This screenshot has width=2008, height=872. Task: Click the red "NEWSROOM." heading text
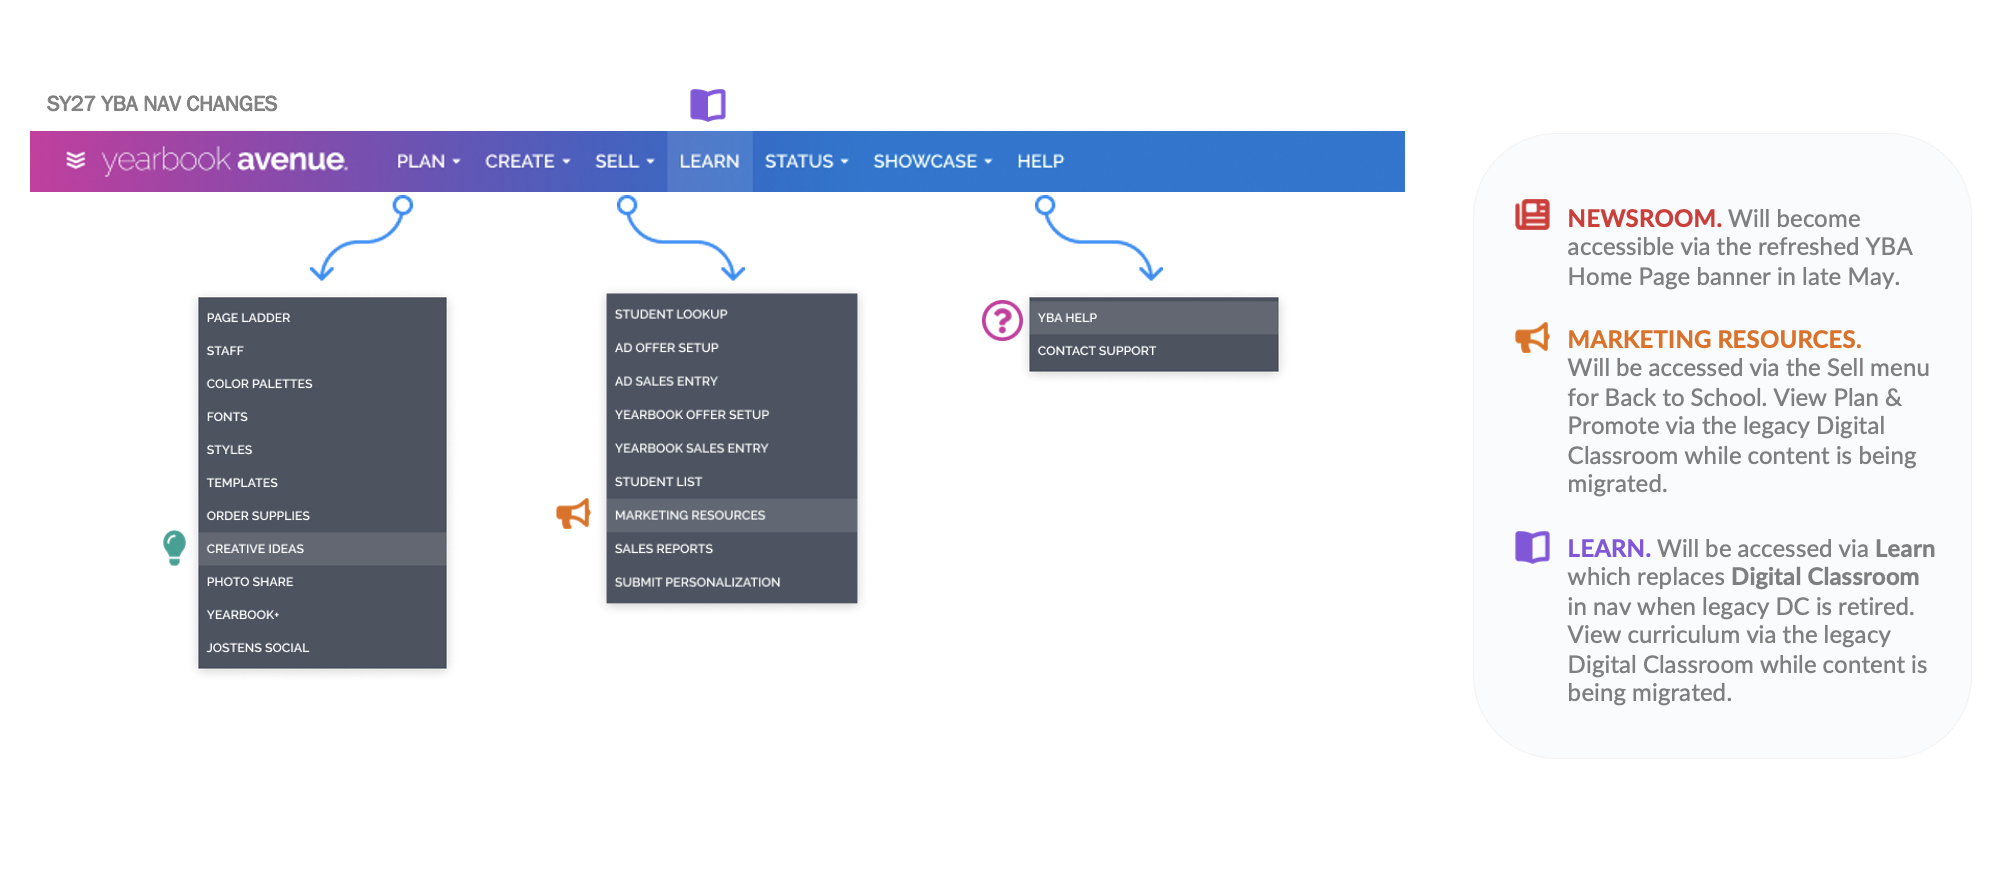[x=1644, y=218]
